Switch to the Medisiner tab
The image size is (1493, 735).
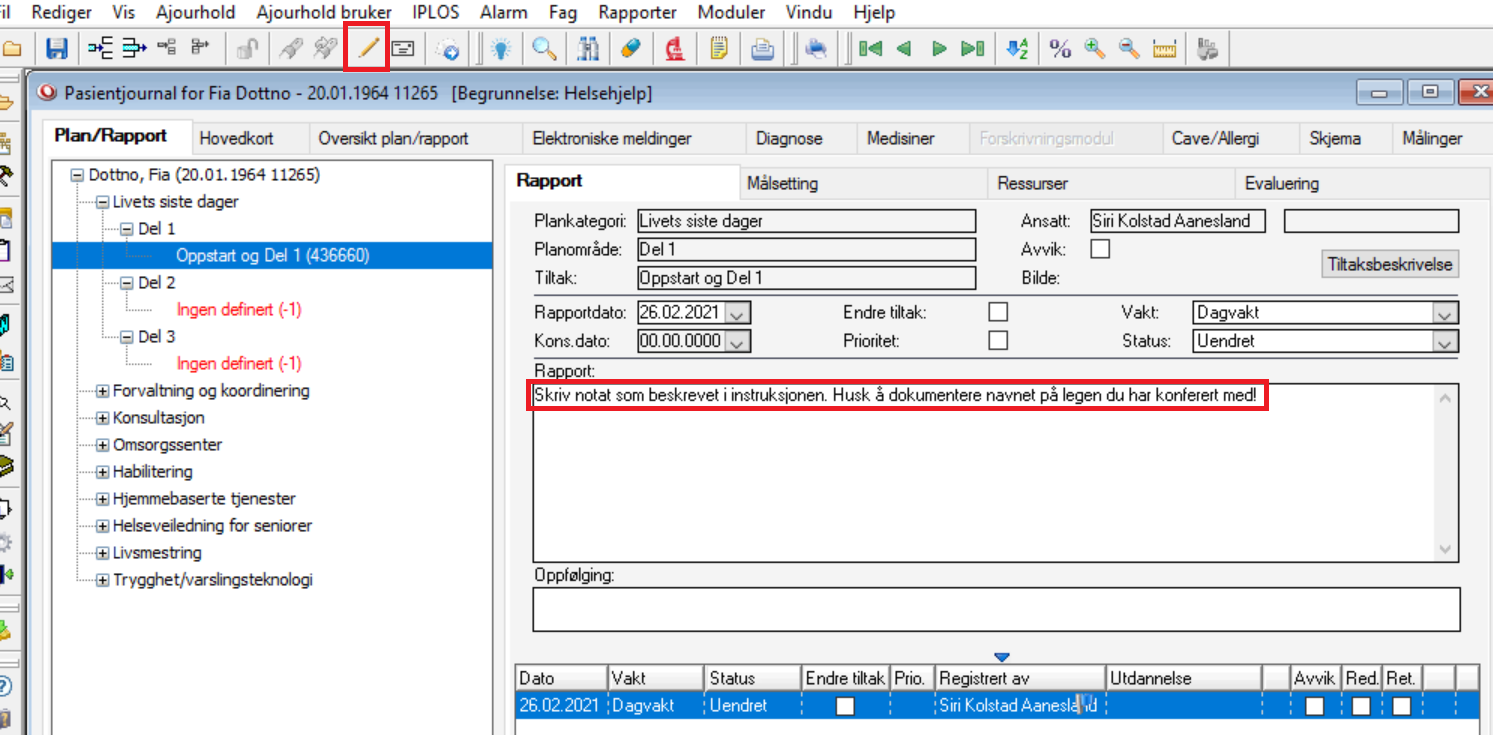click(901, 139)
